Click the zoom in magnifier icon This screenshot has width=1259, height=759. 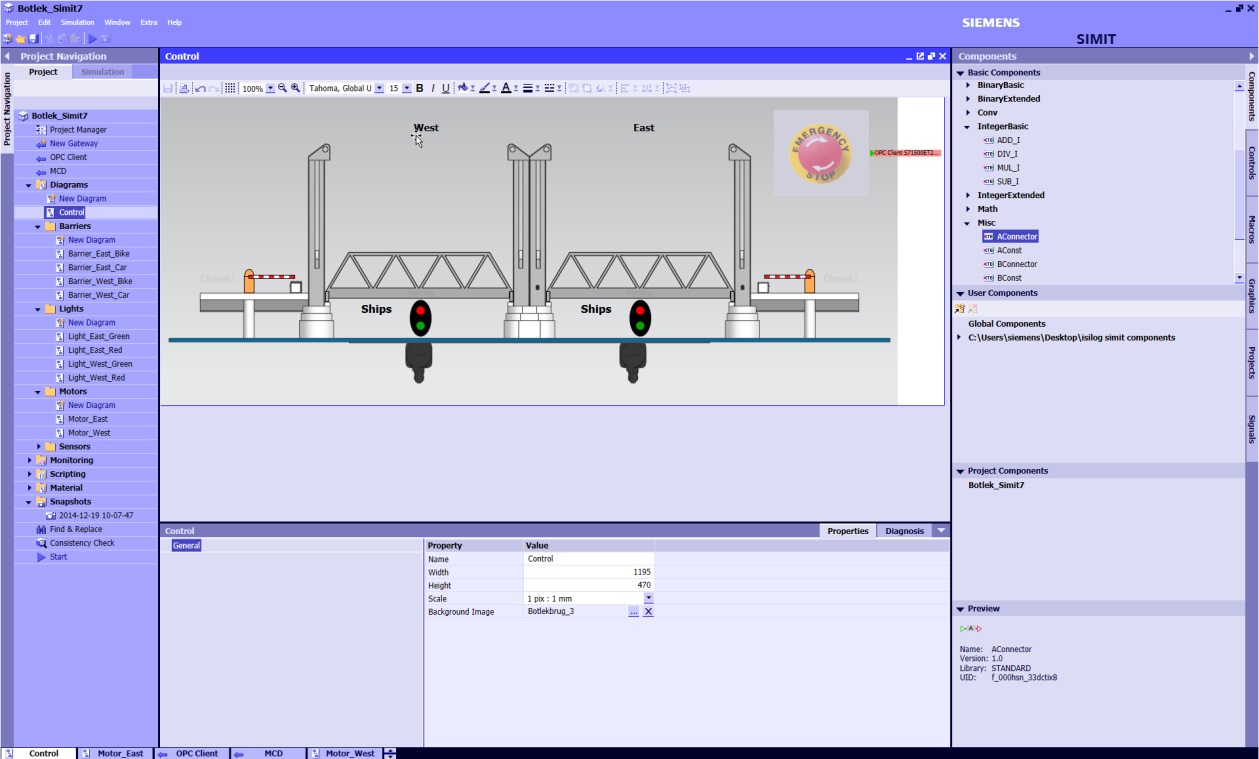[296, 88]
